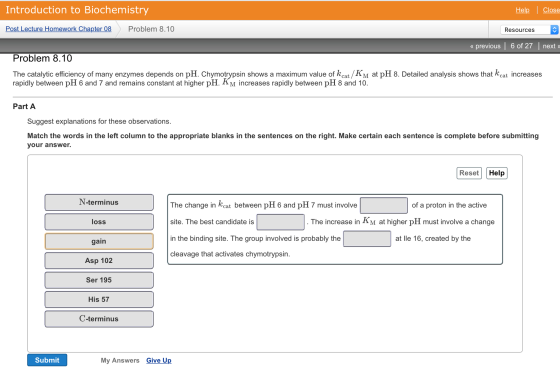Submit the answer

coord(47,360)
